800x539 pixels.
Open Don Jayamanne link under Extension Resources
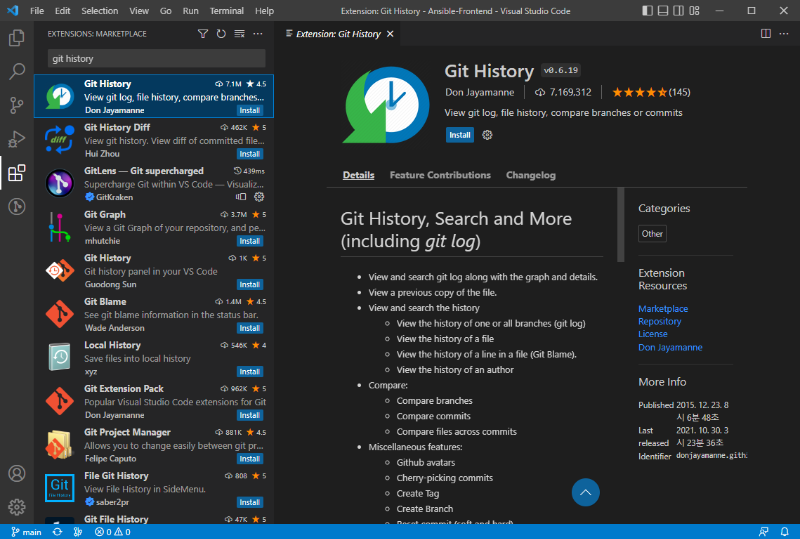coord(670,348)
